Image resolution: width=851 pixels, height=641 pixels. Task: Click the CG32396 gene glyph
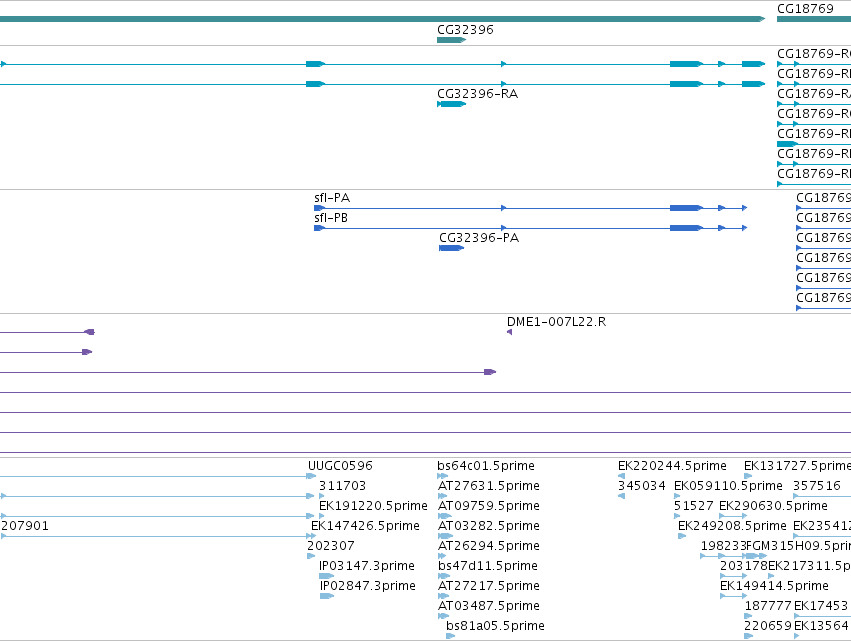coord(452,40)
